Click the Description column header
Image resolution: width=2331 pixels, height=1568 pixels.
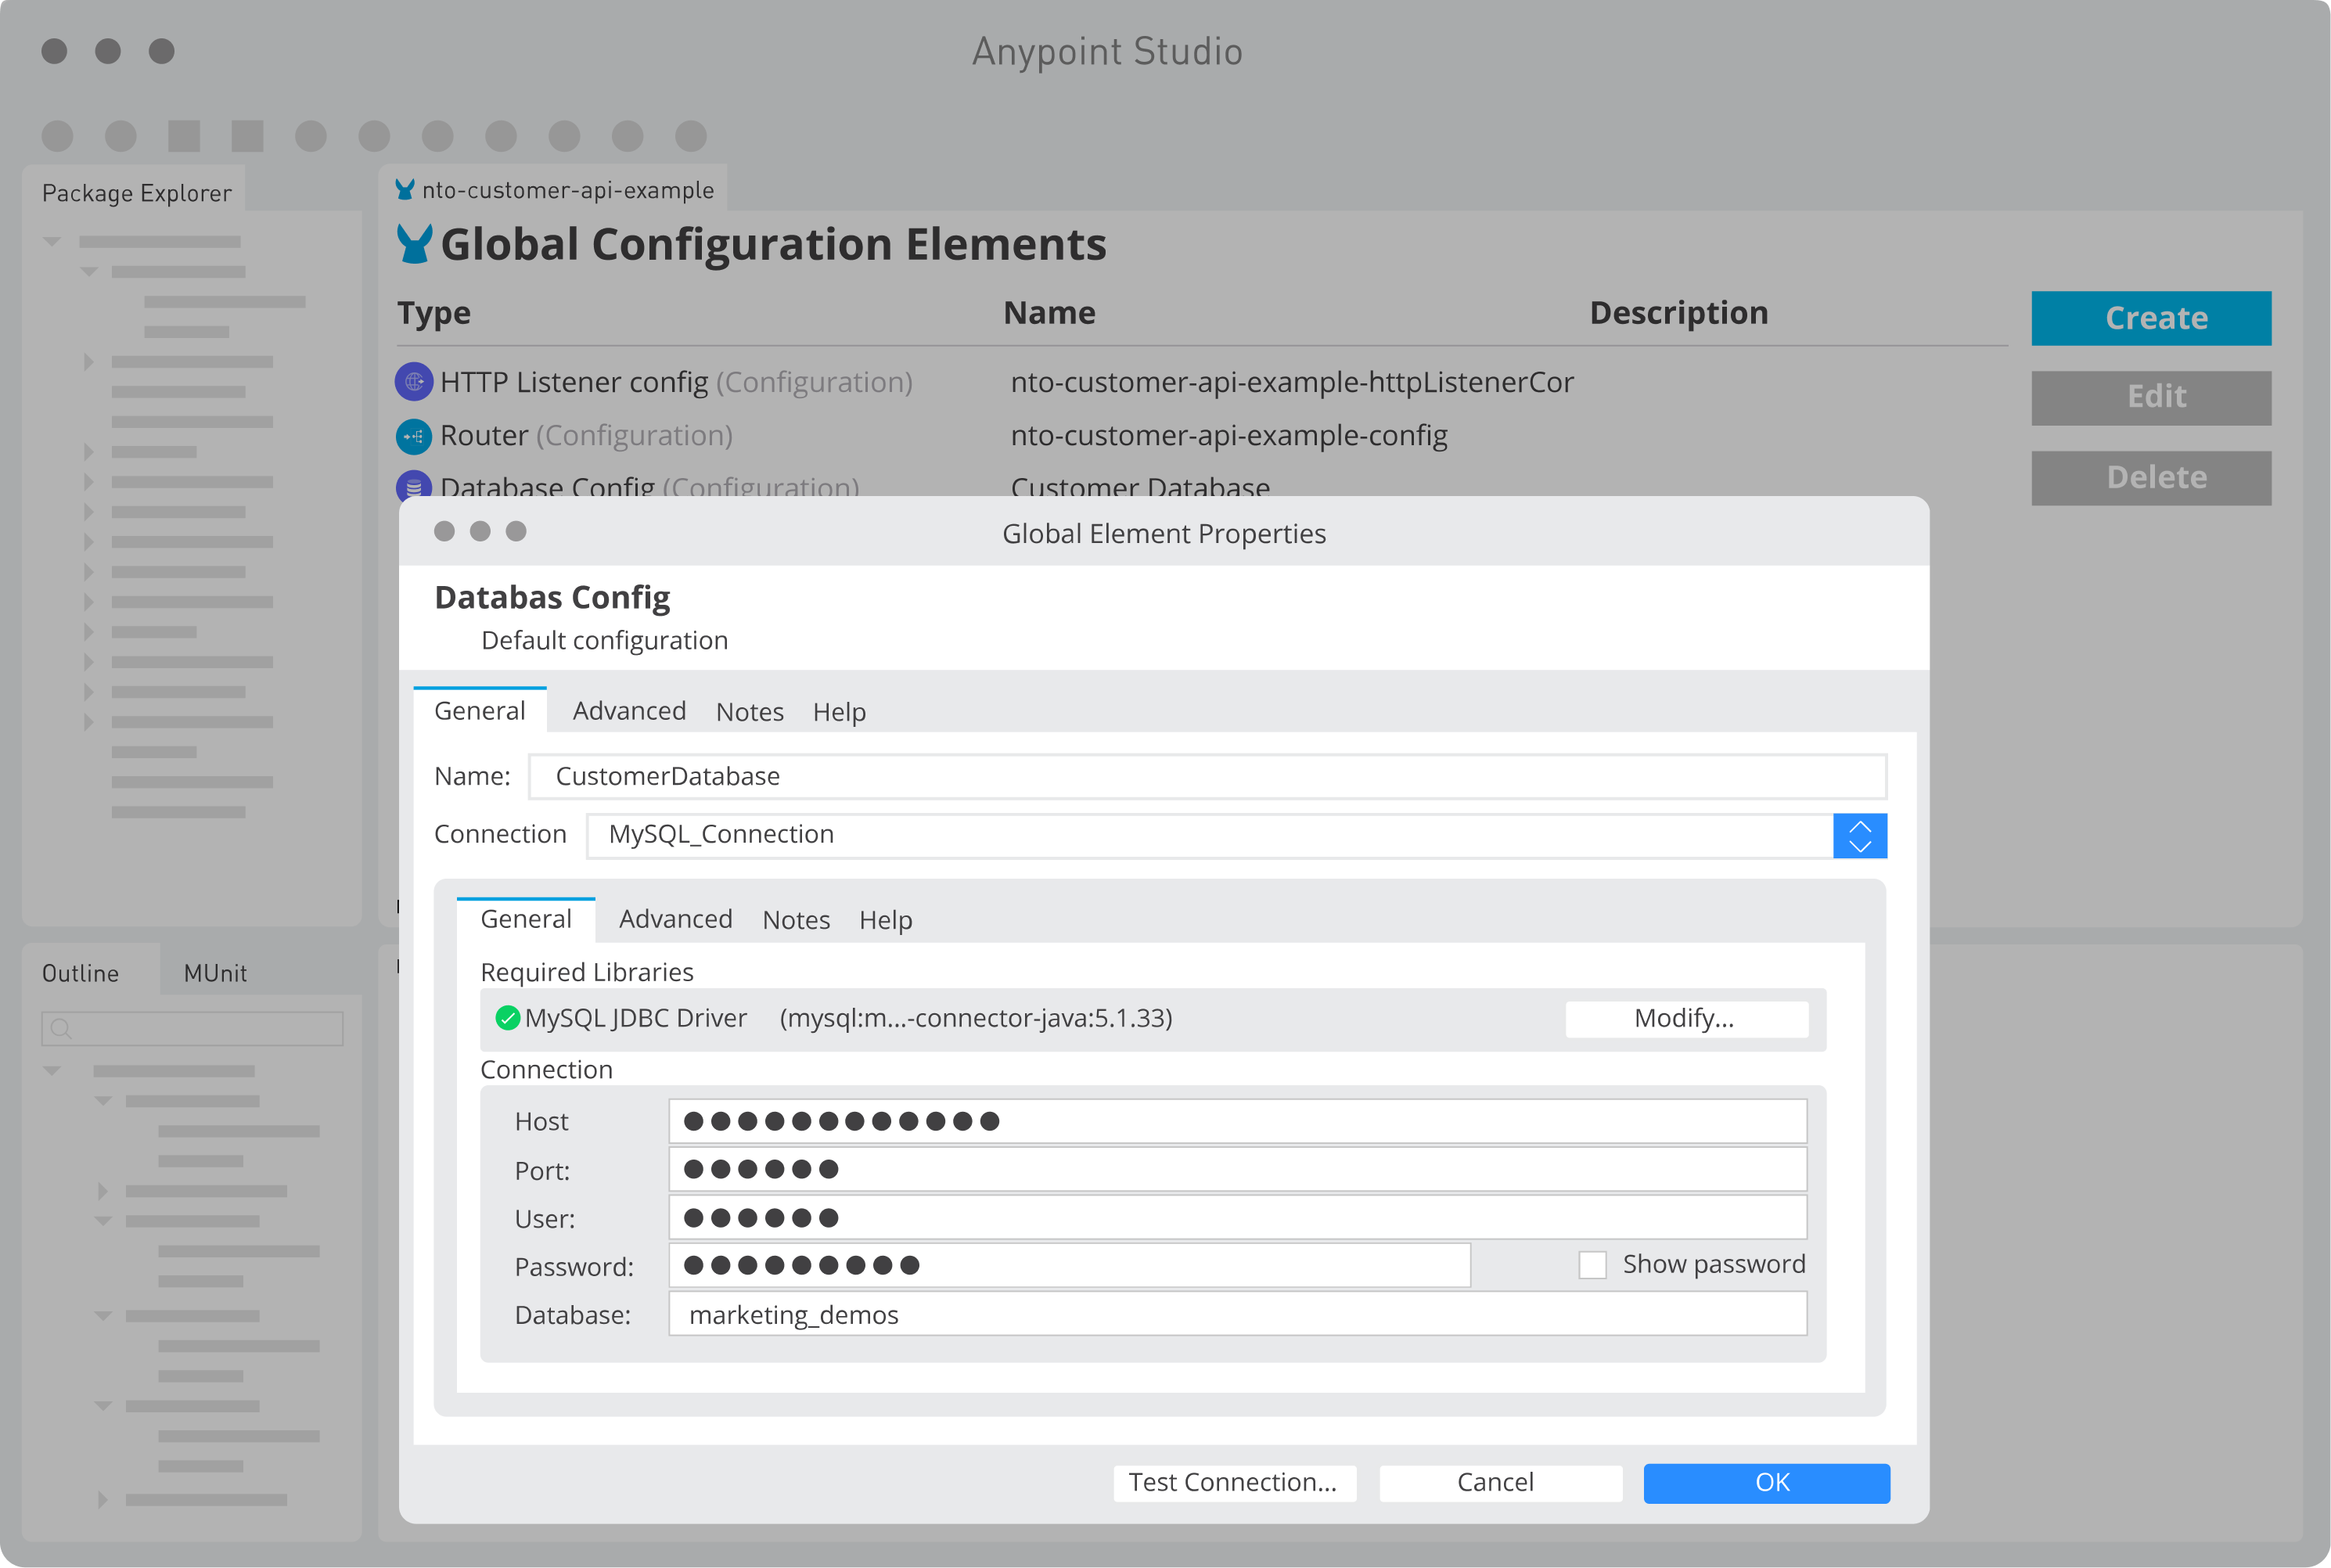pyautogui.click(x=1678, y=313)
